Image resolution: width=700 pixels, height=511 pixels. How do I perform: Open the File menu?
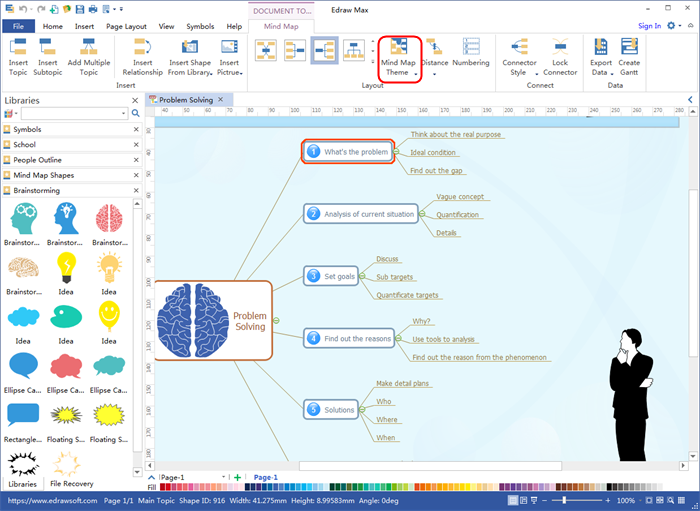(x=18, y=26)
